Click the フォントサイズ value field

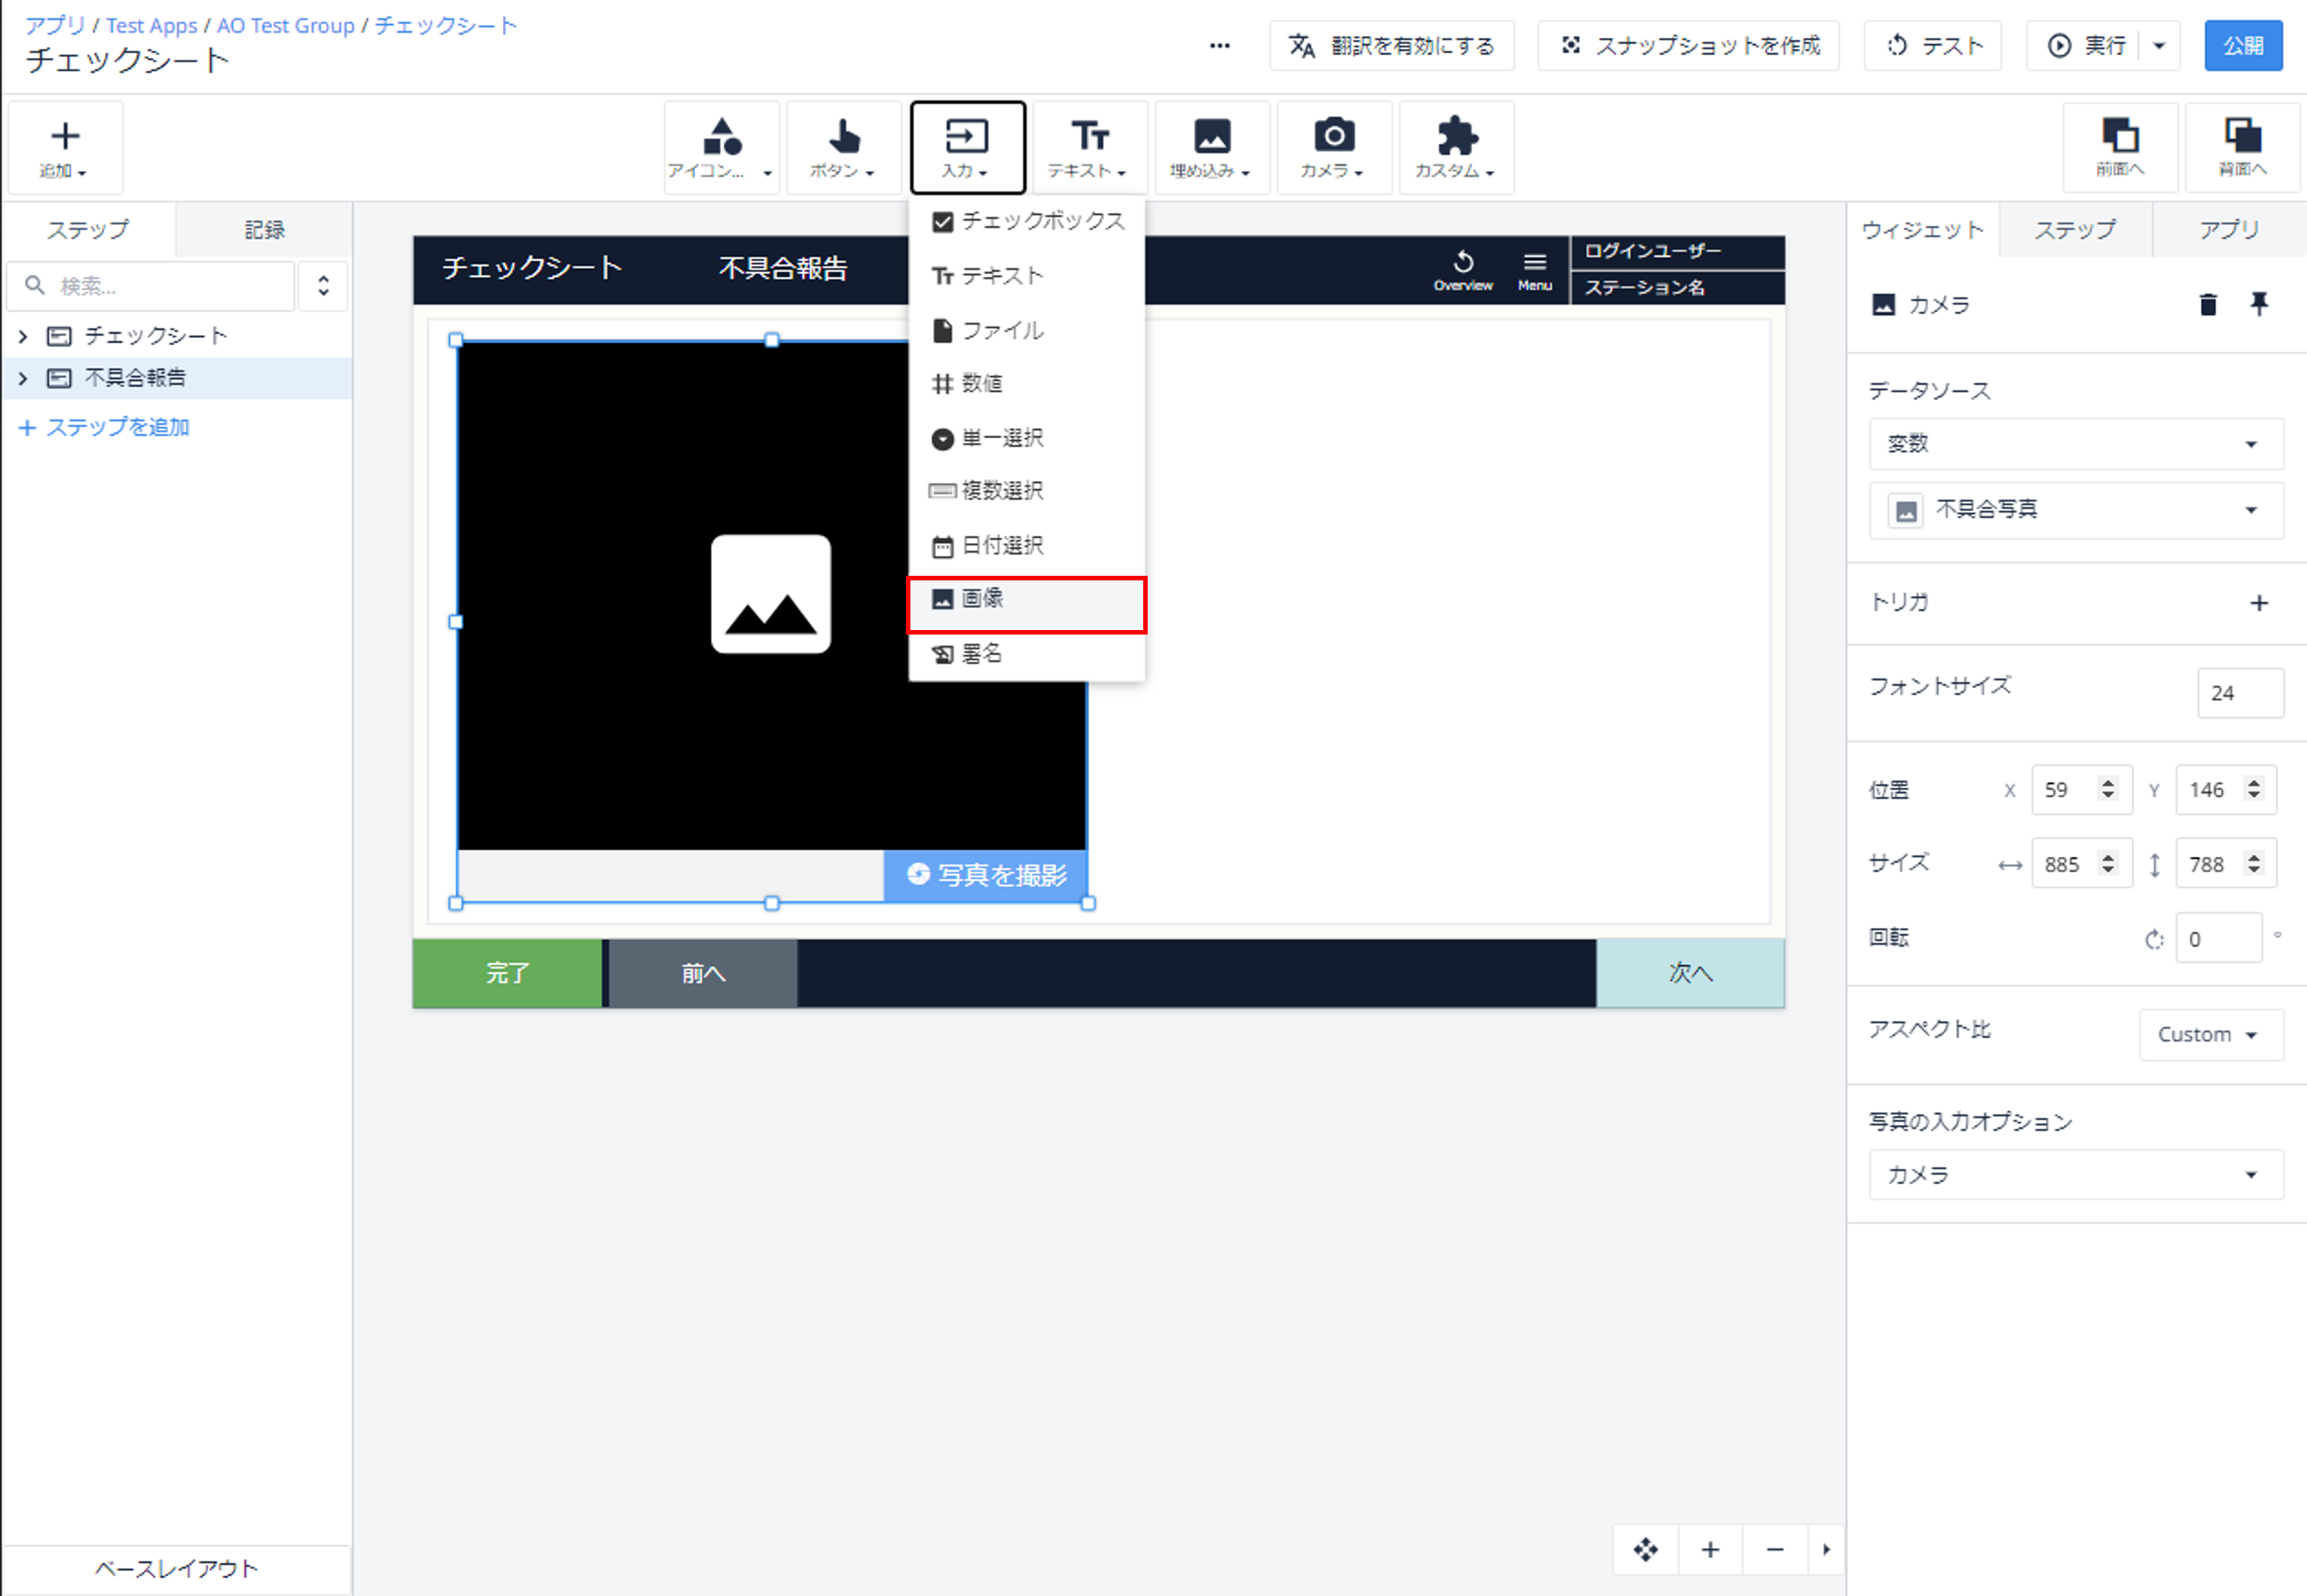click(2240, 692)
